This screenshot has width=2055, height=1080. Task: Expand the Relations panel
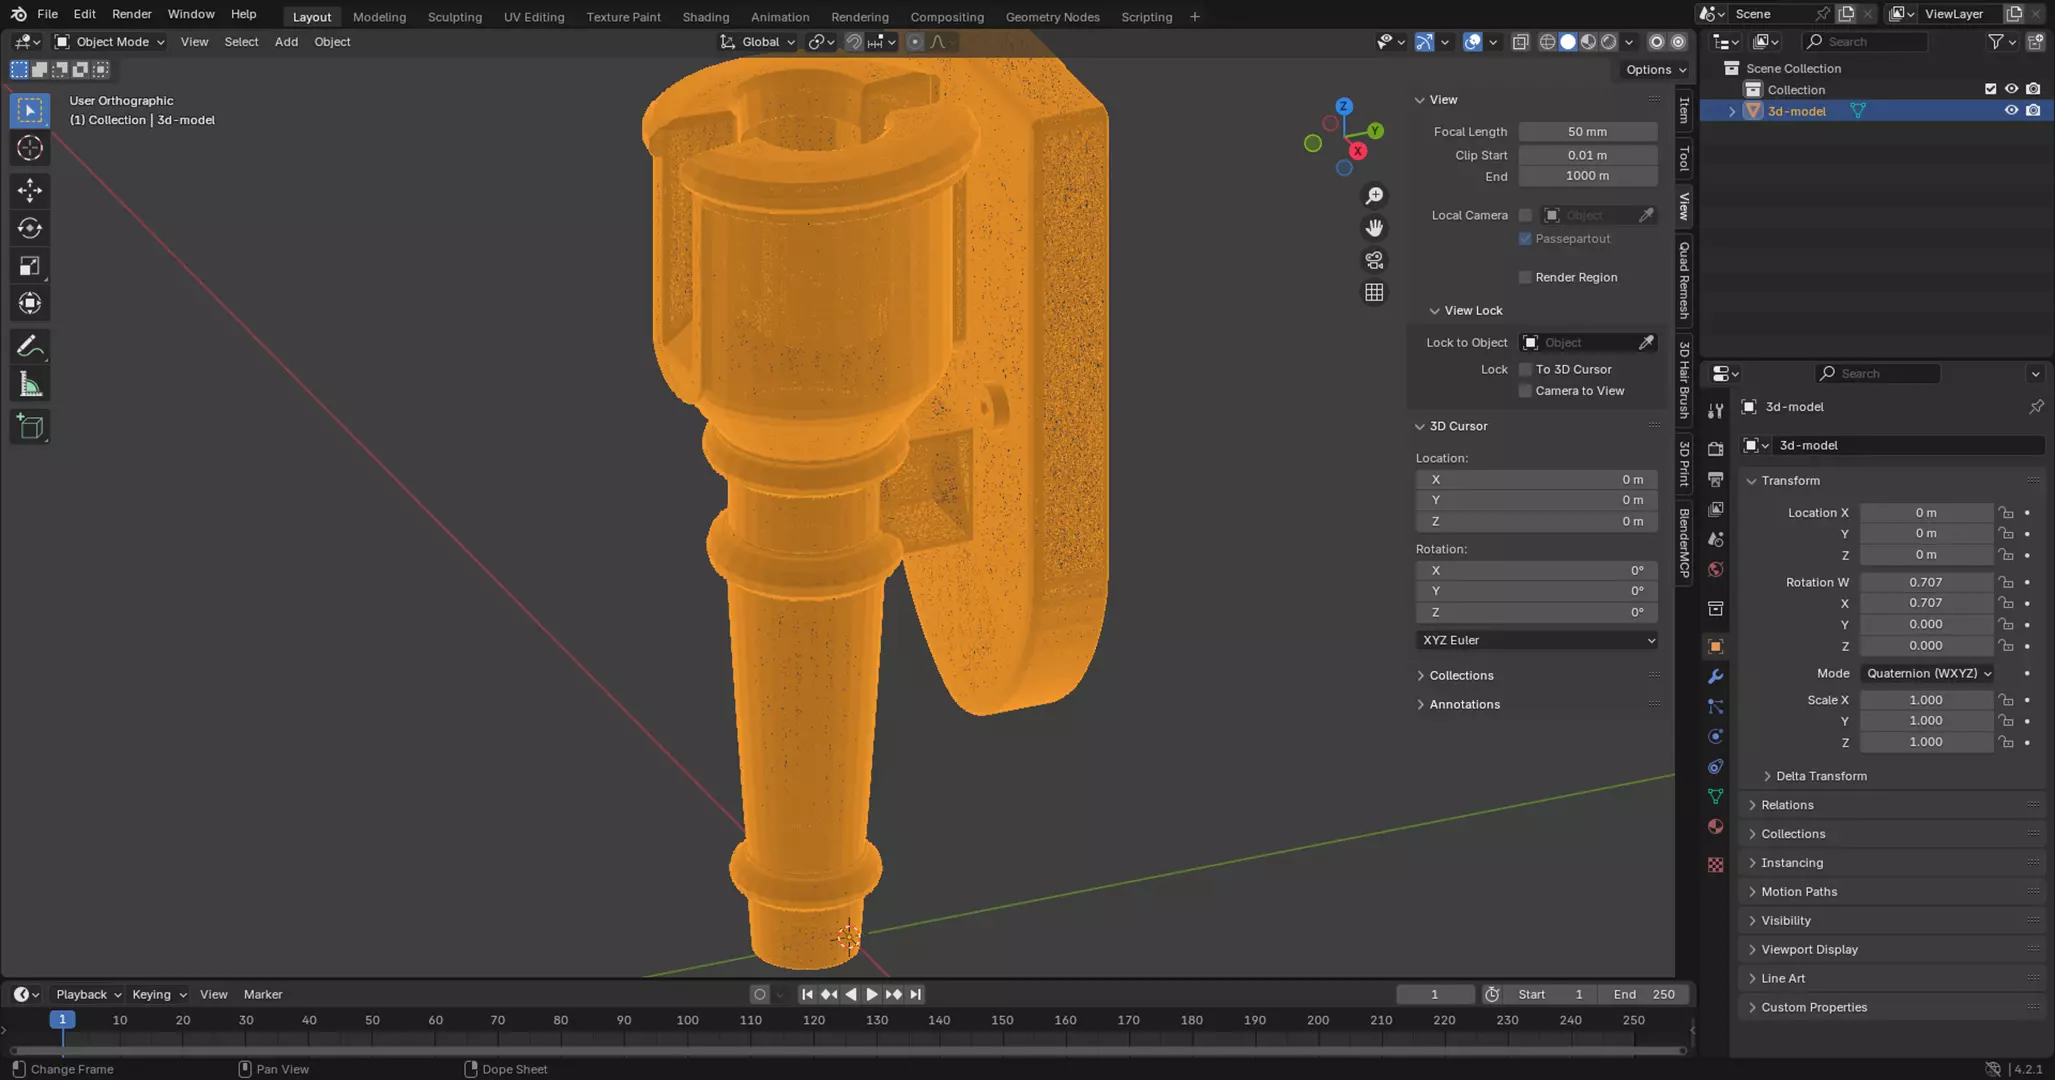pos(1786,805)
